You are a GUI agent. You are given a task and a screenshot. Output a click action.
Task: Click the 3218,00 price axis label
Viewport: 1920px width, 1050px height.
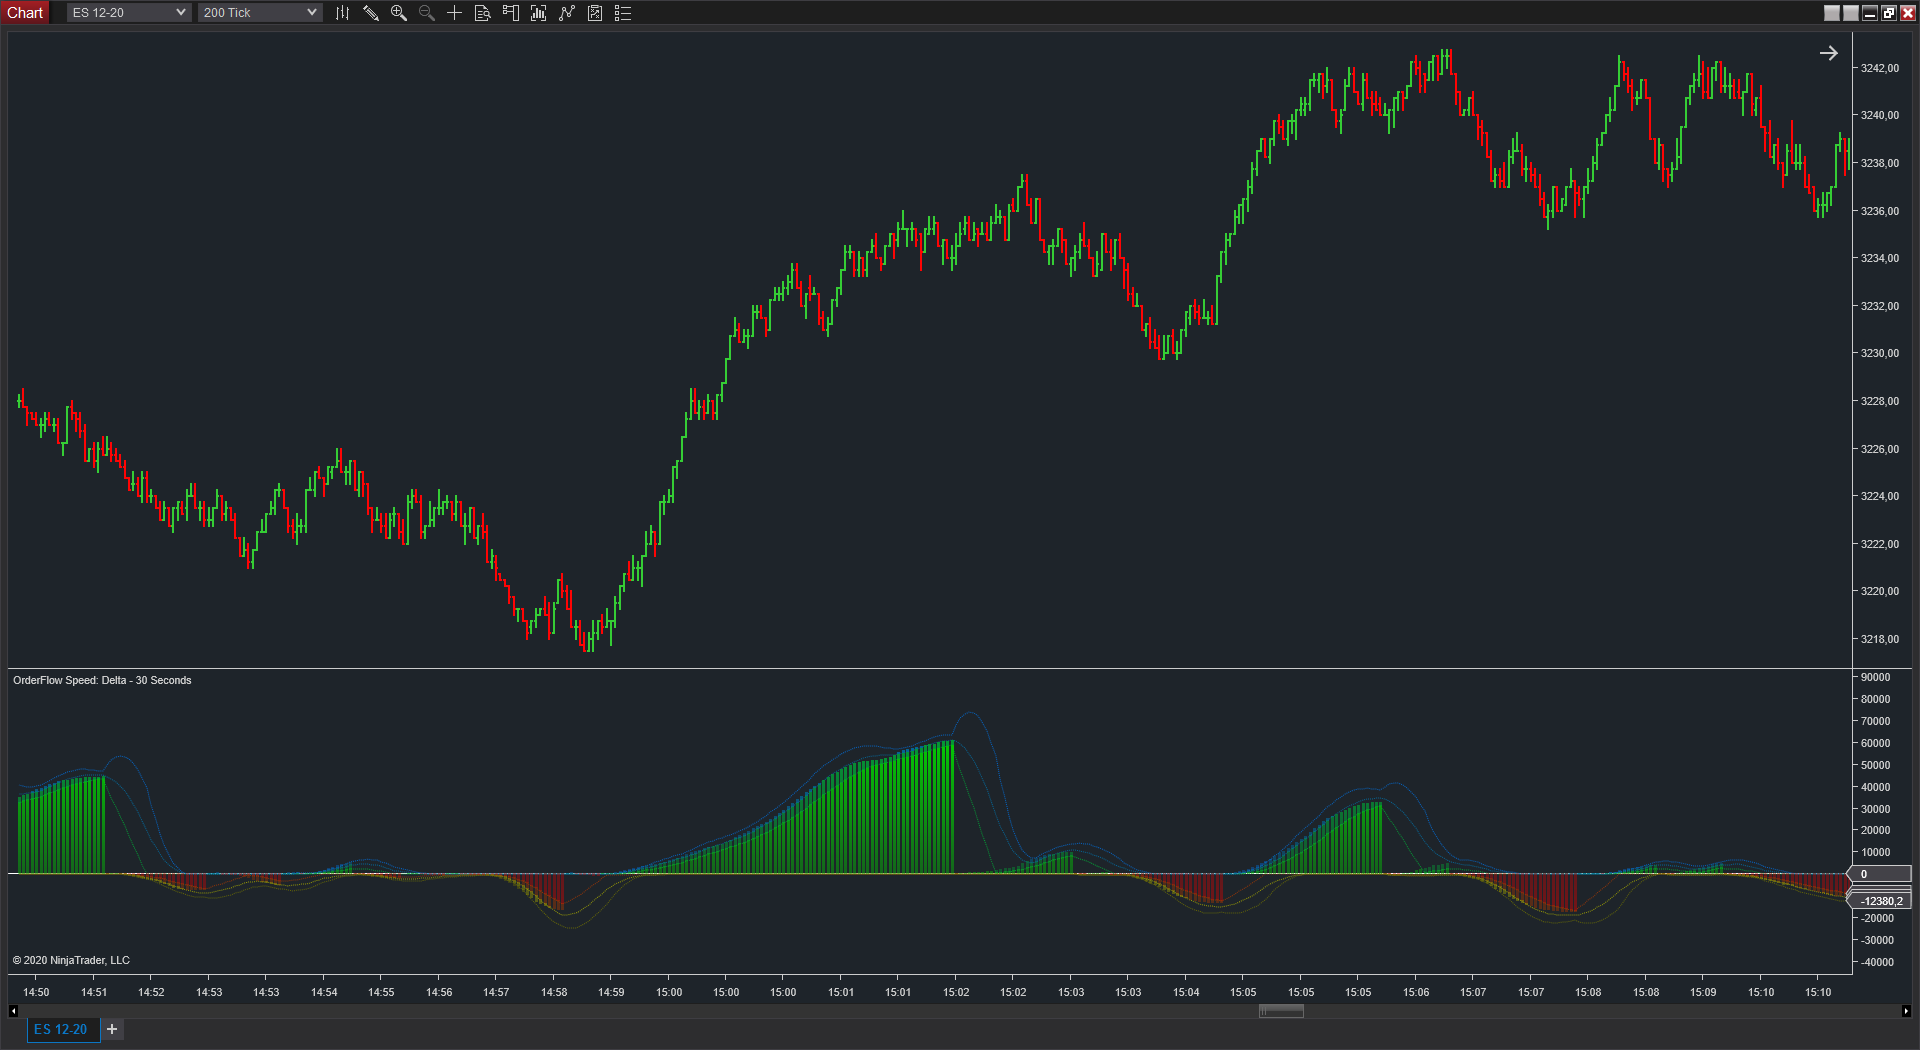click(1880, 639)
